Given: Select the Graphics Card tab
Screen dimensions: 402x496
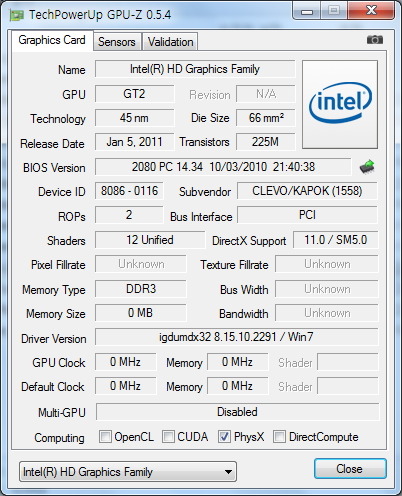Looking at the screenshot, I should point(52,40).
